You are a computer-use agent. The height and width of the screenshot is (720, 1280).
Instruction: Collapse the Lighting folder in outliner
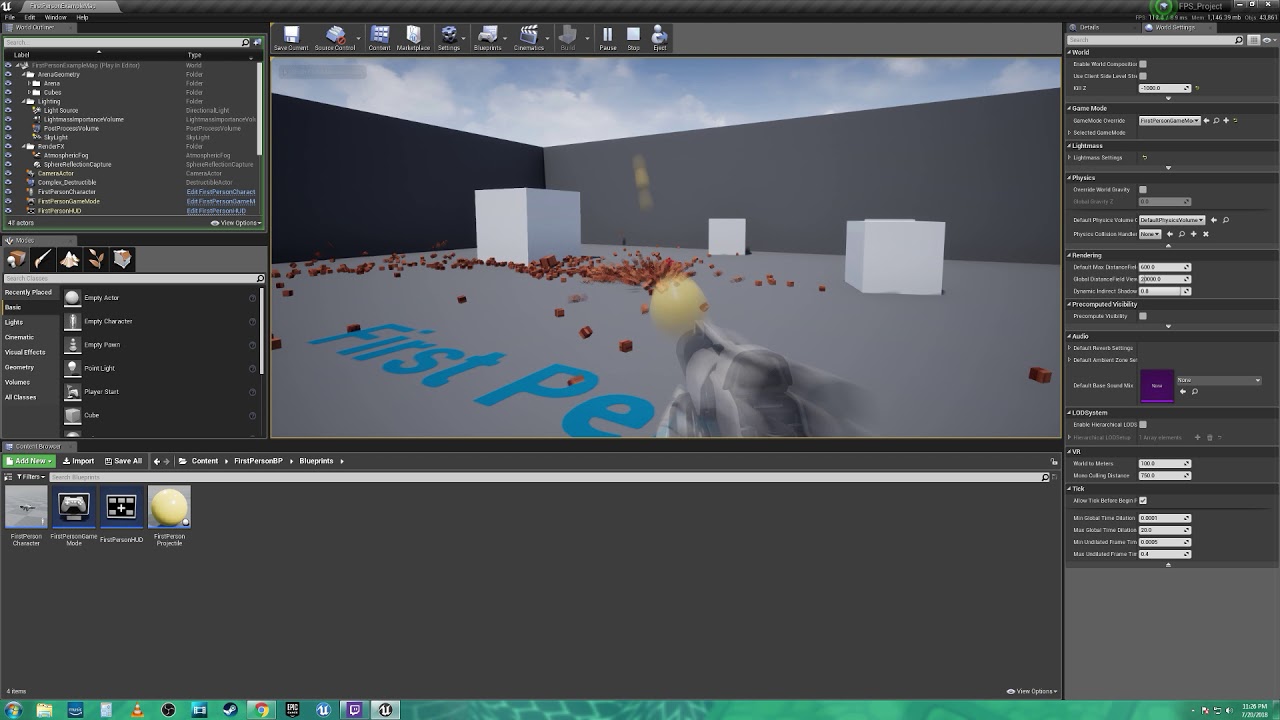tap(24, 101)
